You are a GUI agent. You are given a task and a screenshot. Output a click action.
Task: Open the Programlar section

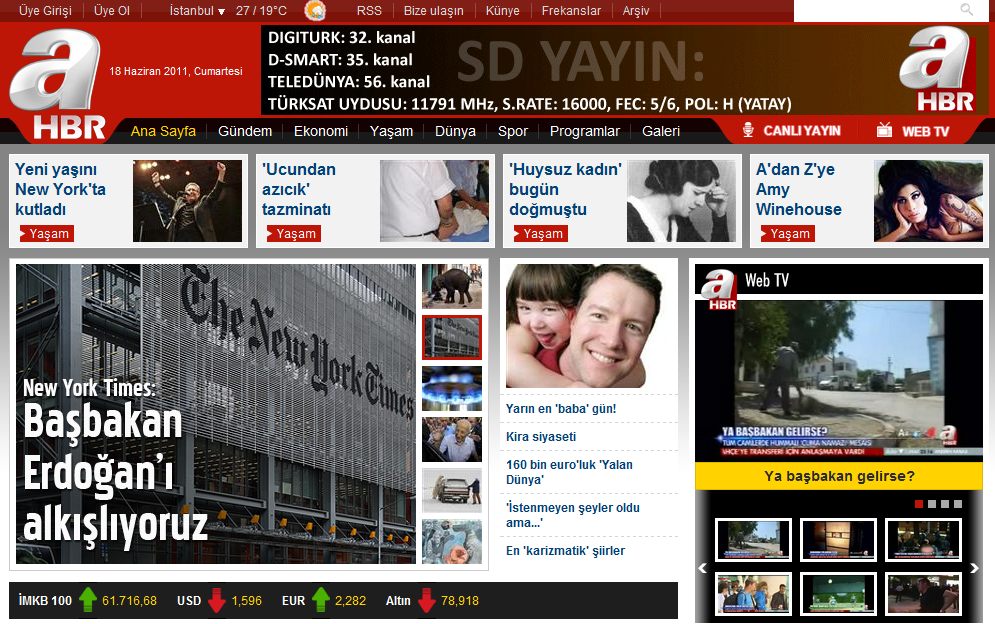tap(584, 131)
